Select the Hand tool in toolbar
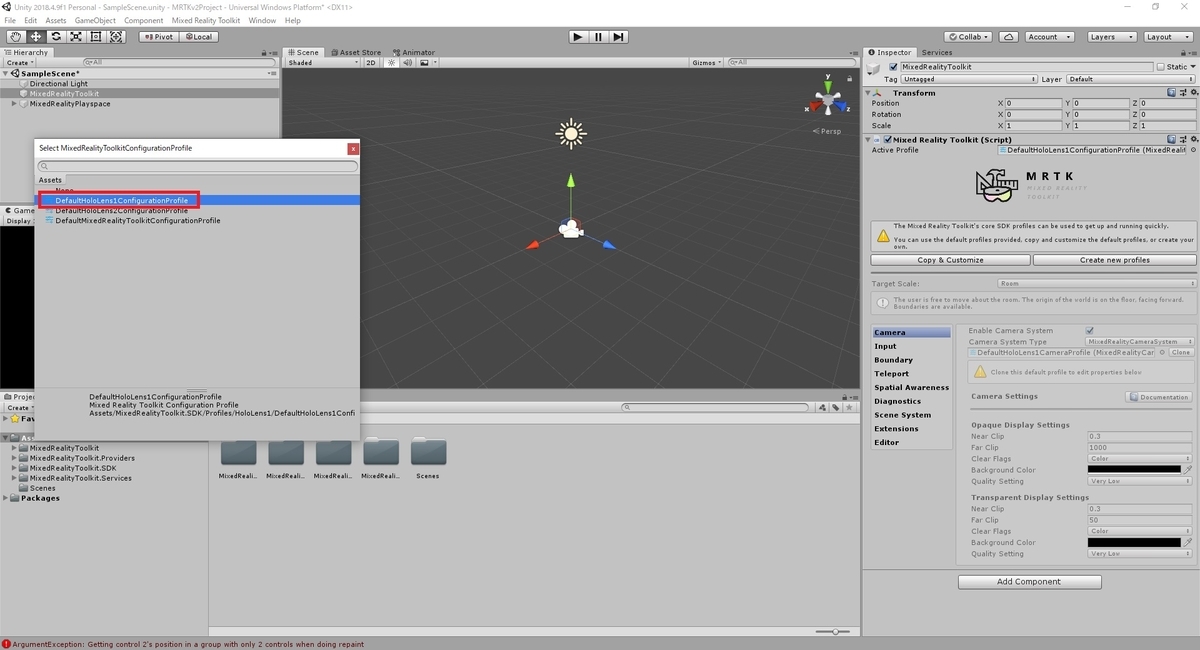The height and width of the screenshot is (650, 1200). [x=15, y=37]
